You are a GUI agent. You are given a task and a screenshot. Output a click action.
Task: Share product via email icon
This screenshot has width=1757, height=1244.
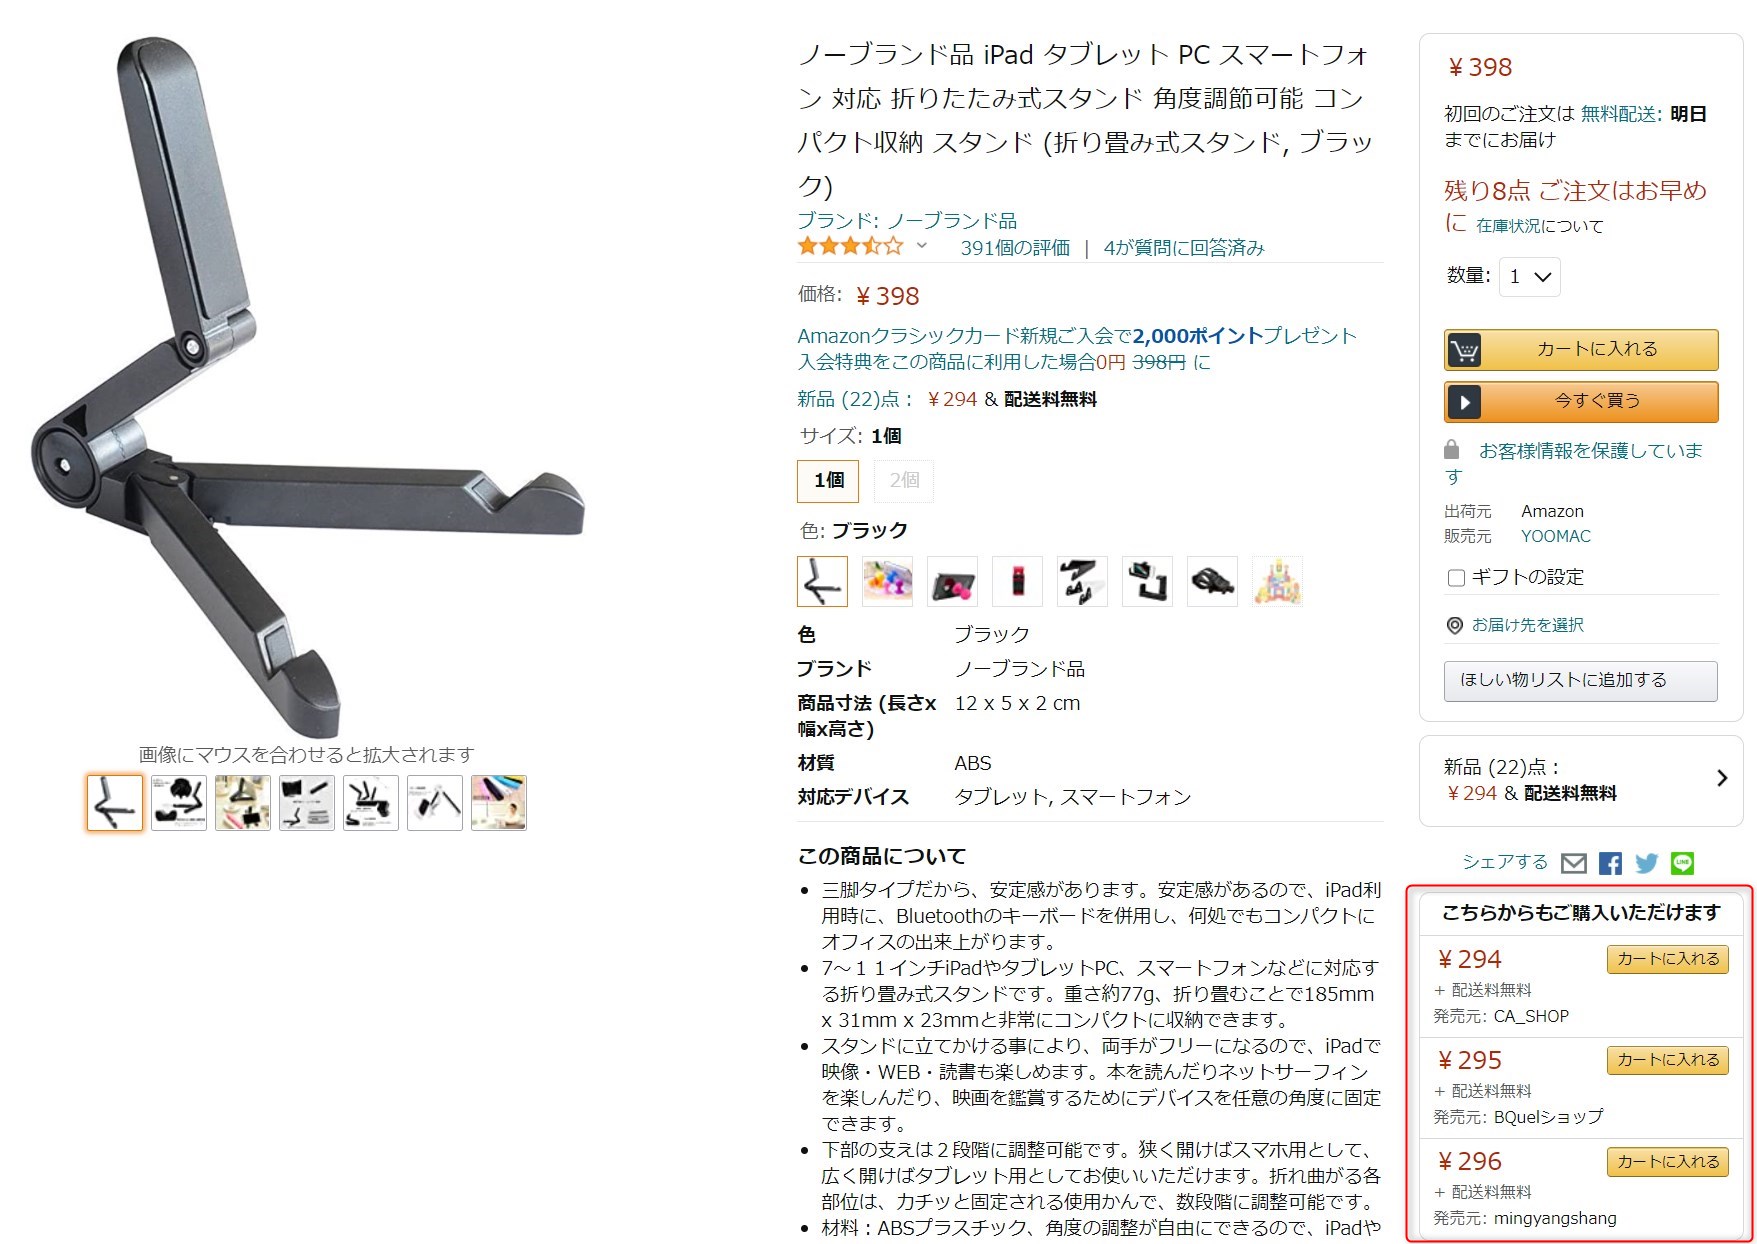tap(1574, 863)
